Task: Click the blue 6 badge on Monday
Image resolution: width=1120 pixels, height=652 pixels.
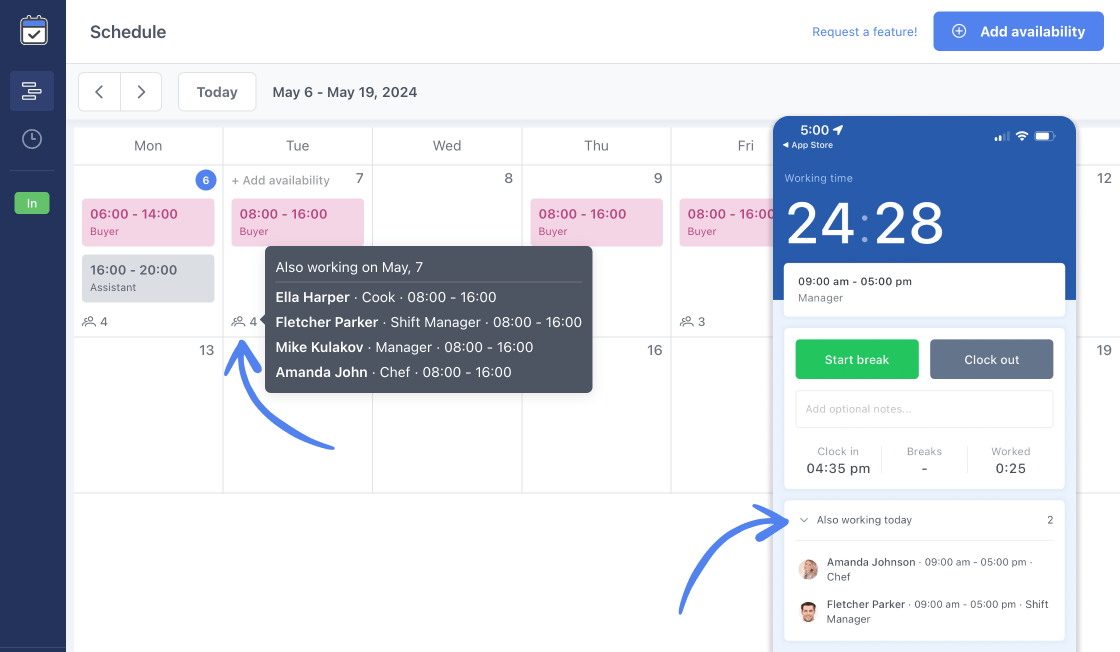Action: pos(206,180)
